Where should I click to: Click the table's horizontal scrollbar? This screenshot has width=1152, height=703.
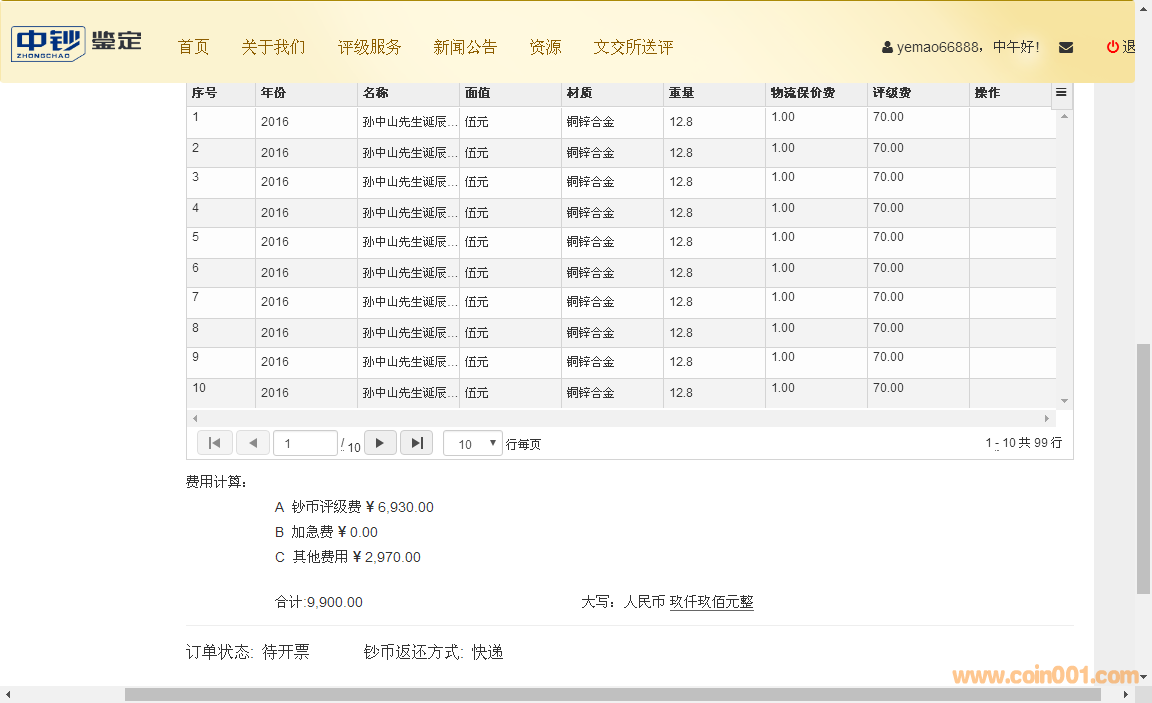(620, 418)
